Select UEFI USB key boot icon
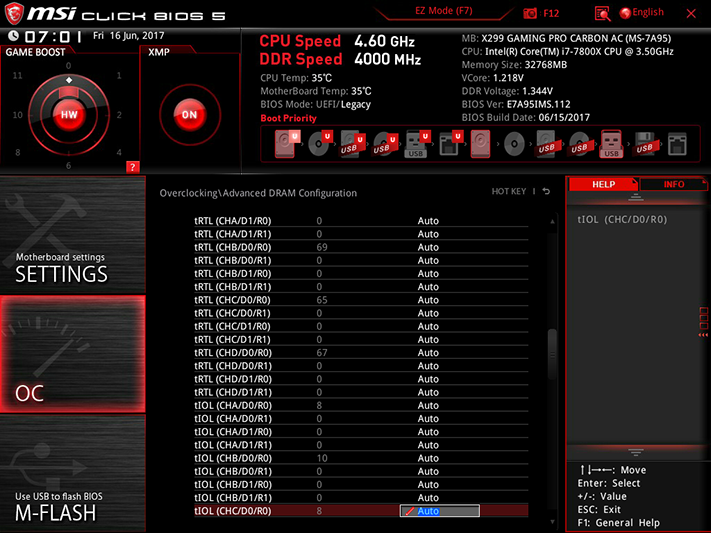Viewport: 711px width, 533px height. (x=417, y=144)
